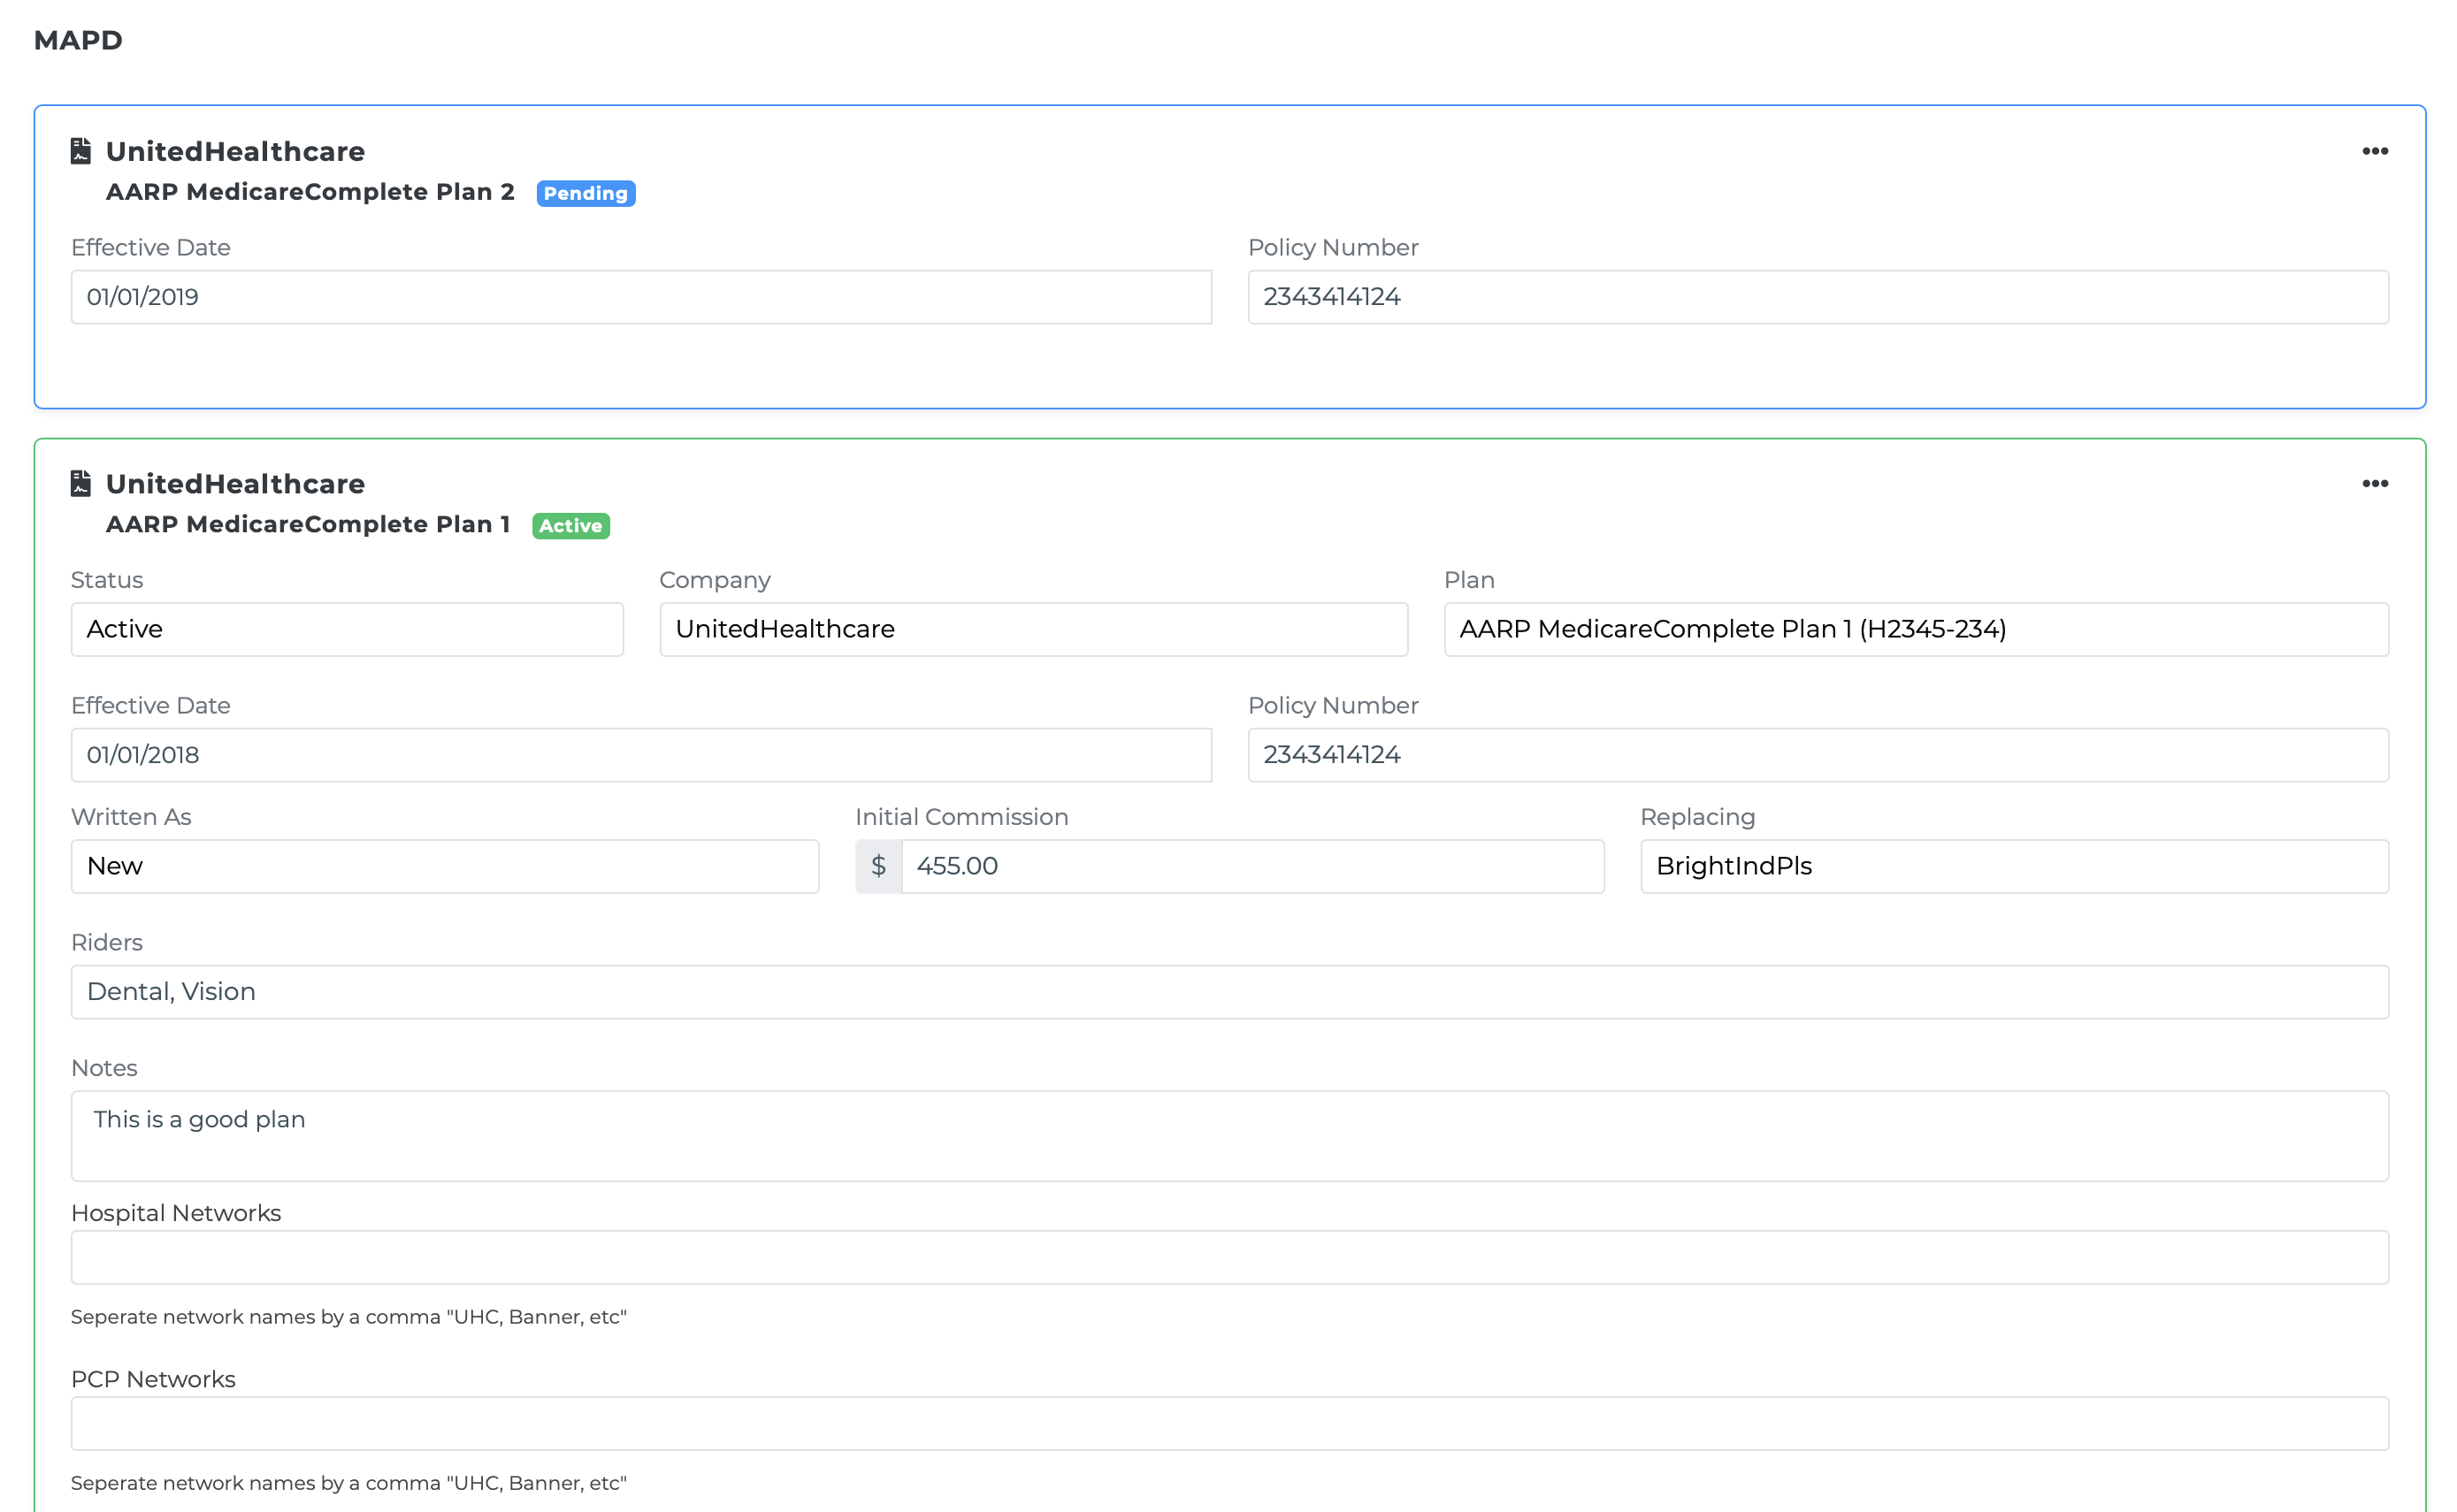Viewport: 2457px width, 1512px height.
Task: Click the AARP MedicareComplete Plan 2 title
Action: click(x=310, y=192)
